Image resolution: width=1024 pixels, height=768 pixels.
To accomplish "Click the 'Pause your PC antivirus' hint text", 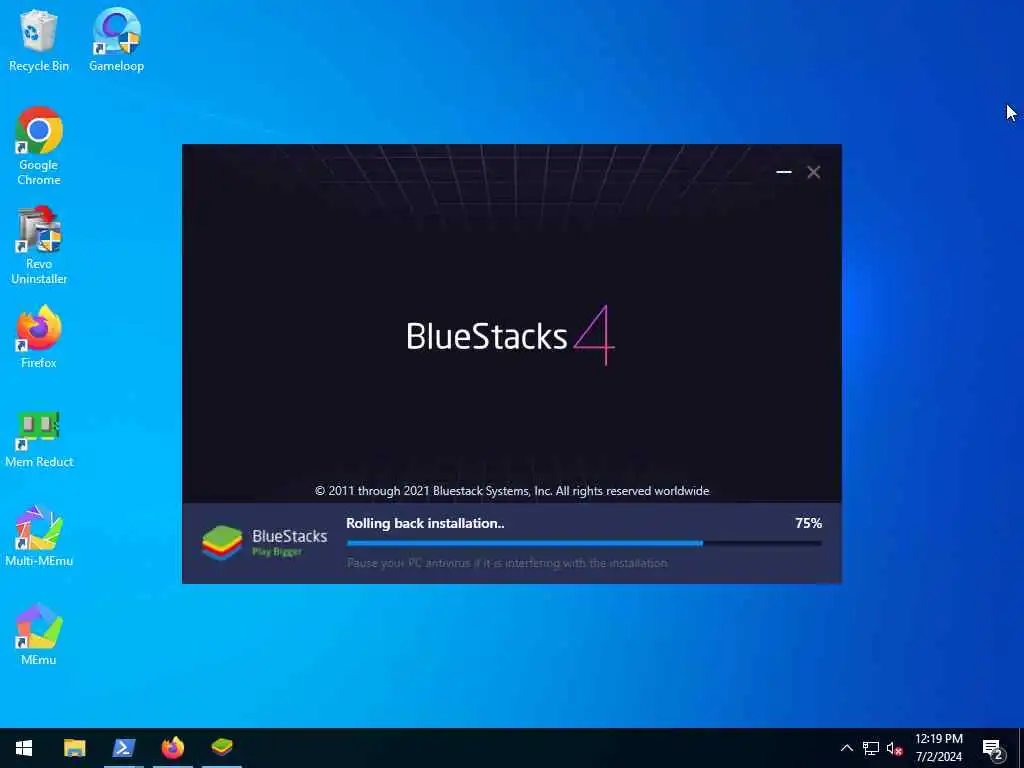I will tap(507, 563).
